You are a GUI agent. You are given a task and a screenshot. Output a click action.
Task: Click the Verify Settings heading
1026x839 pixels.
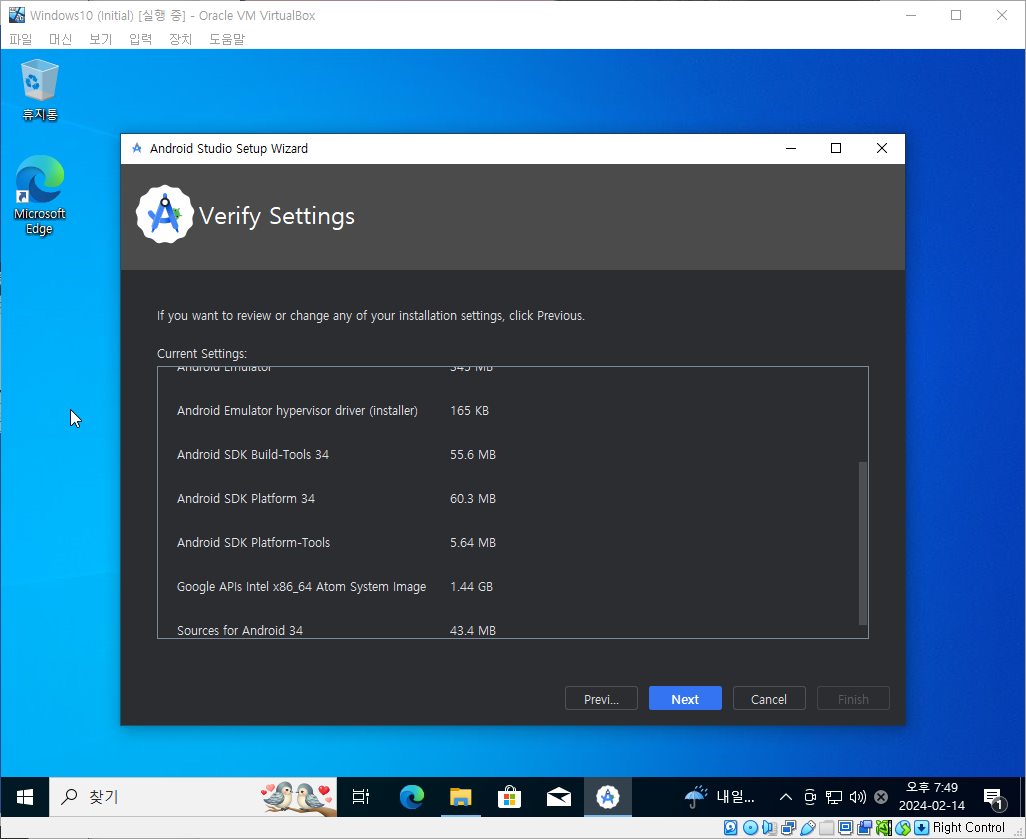(x=277, y=216)
